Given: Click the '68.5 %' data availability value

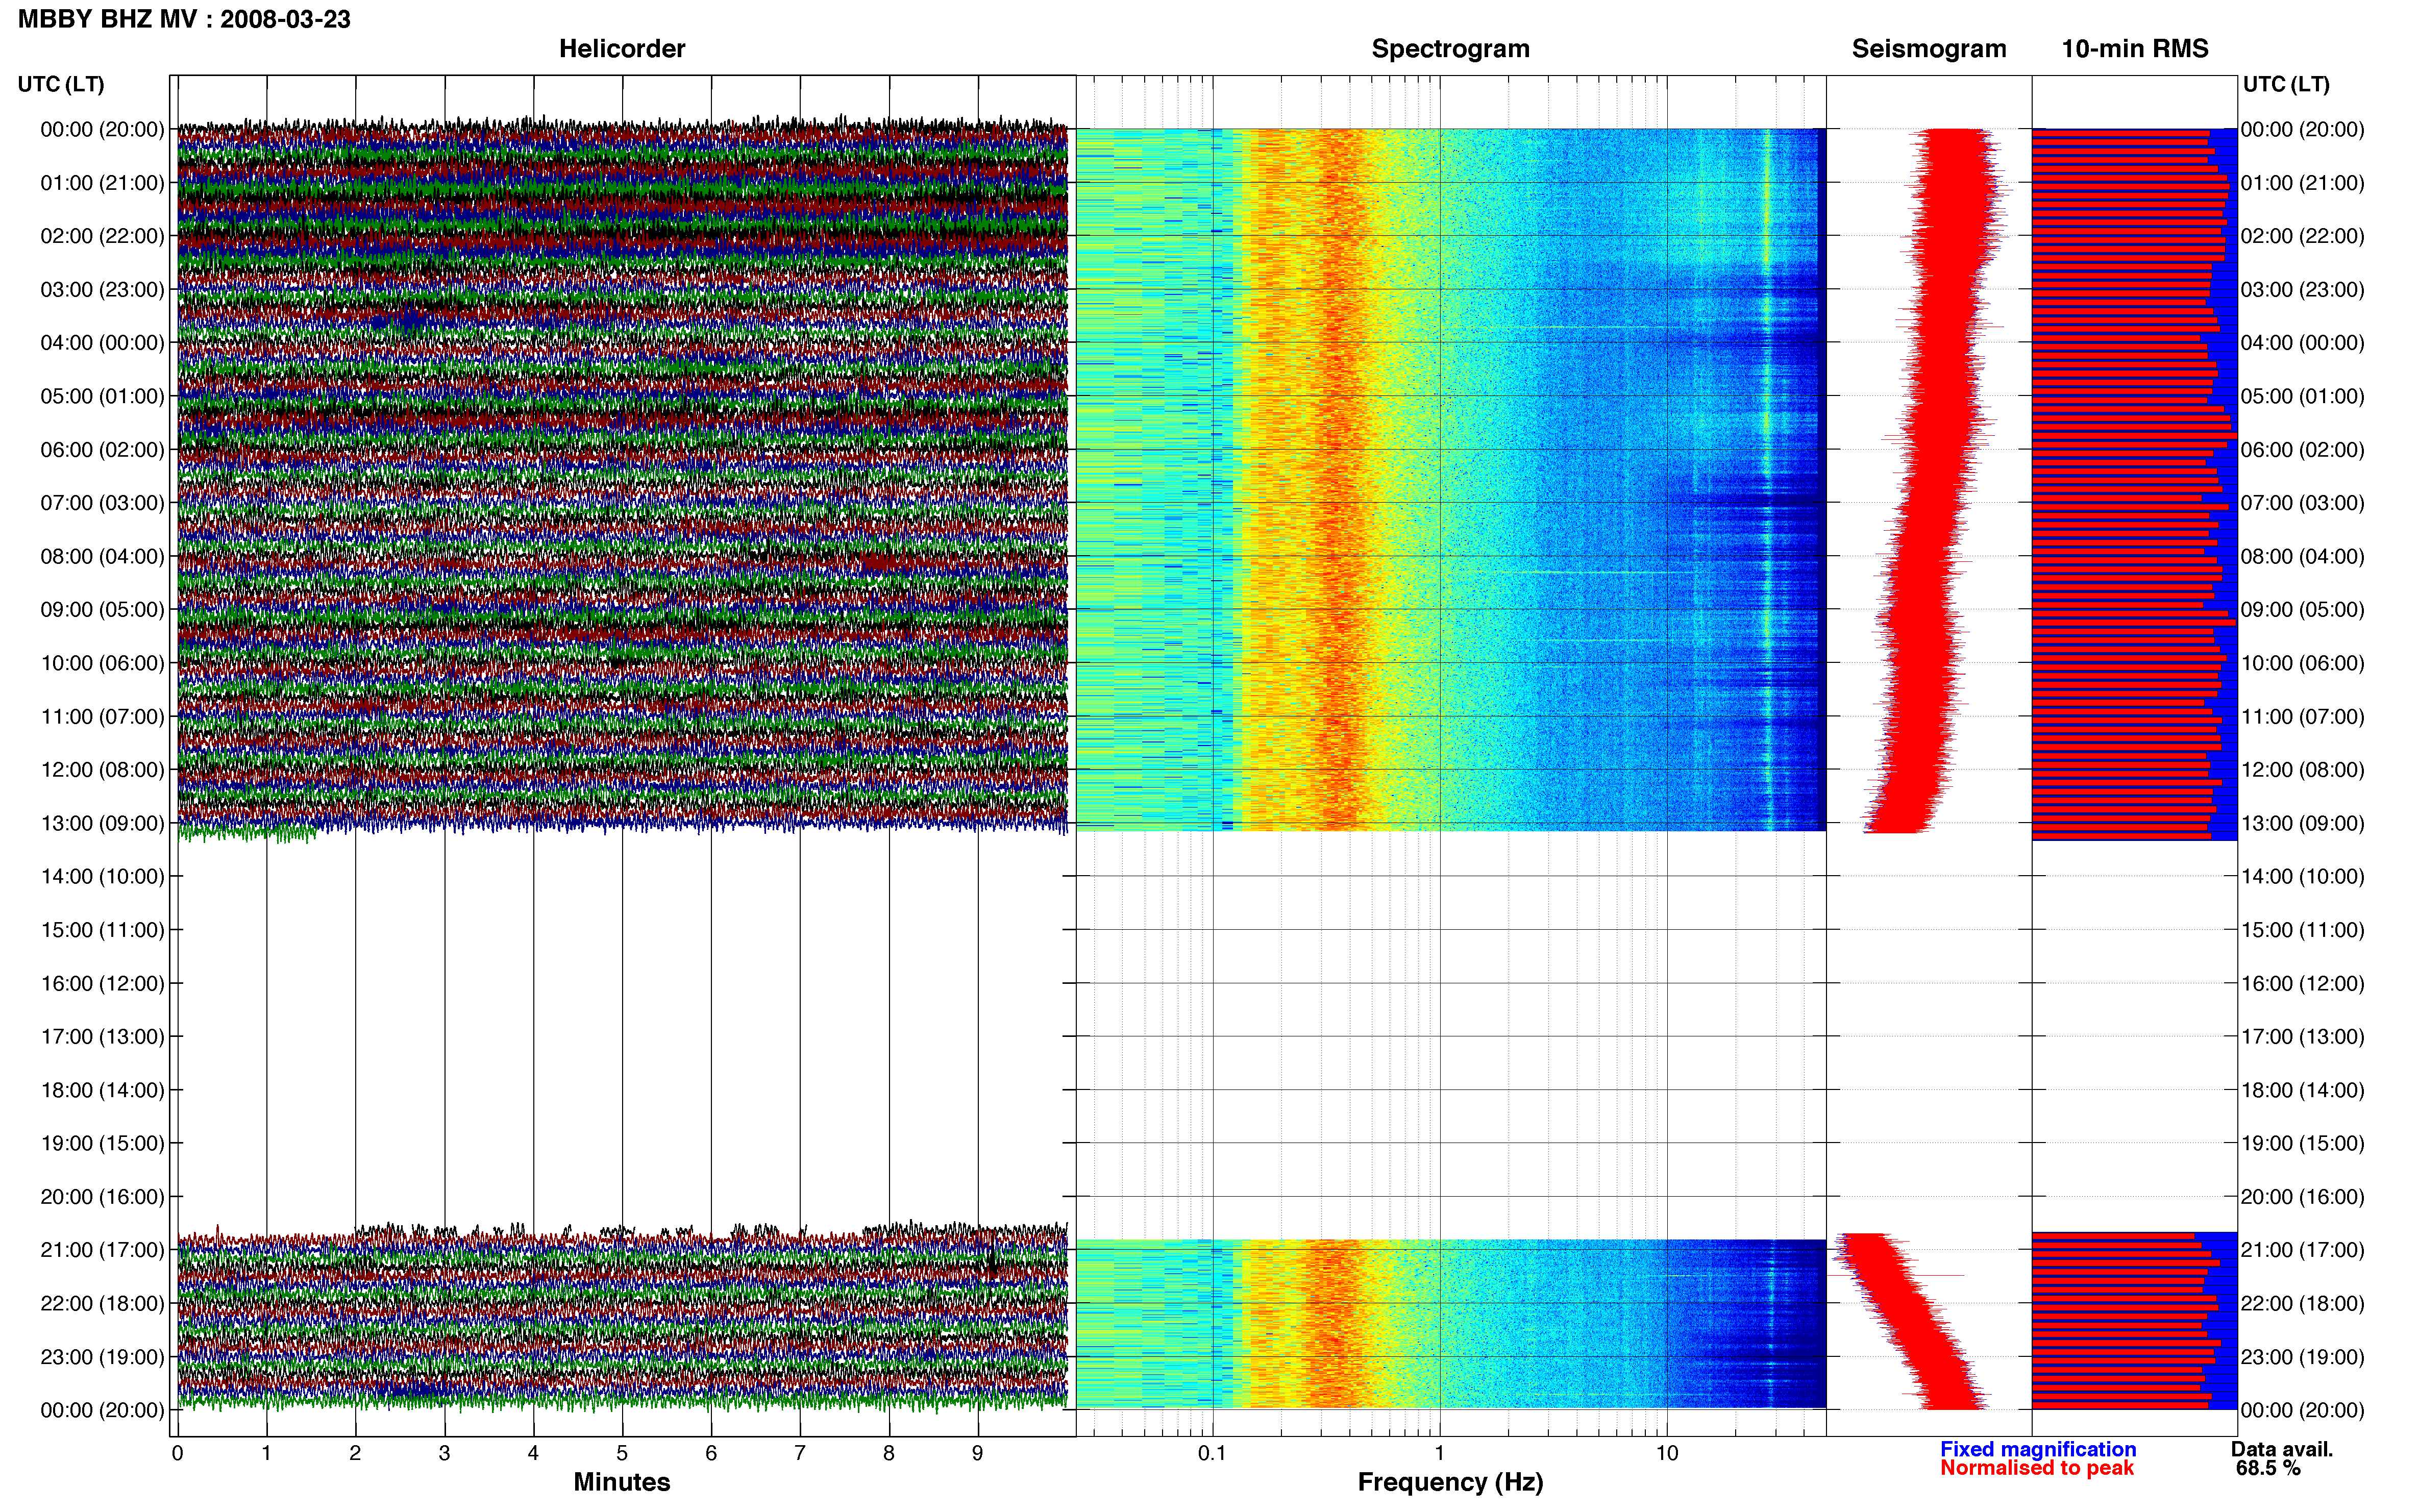Looking at the screenshot, I should pyautogui.click(x=2268, y=1468).
